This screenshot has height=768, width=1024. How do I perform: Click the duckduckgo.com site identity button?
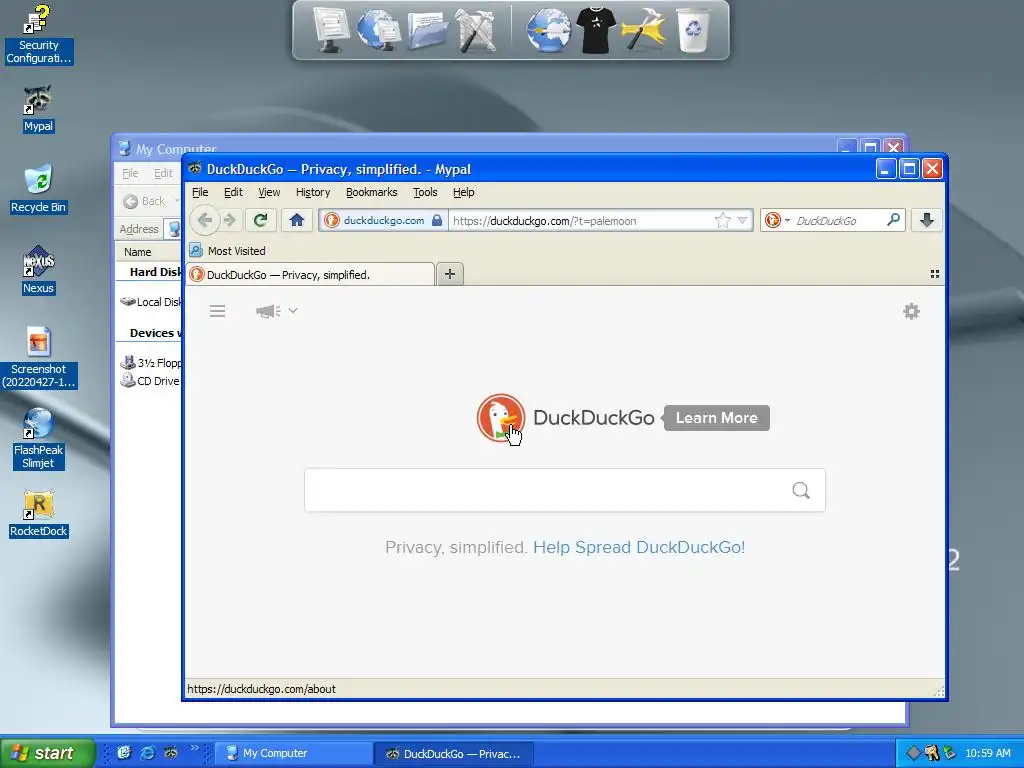pyautogui.click(x=383, y=220)
